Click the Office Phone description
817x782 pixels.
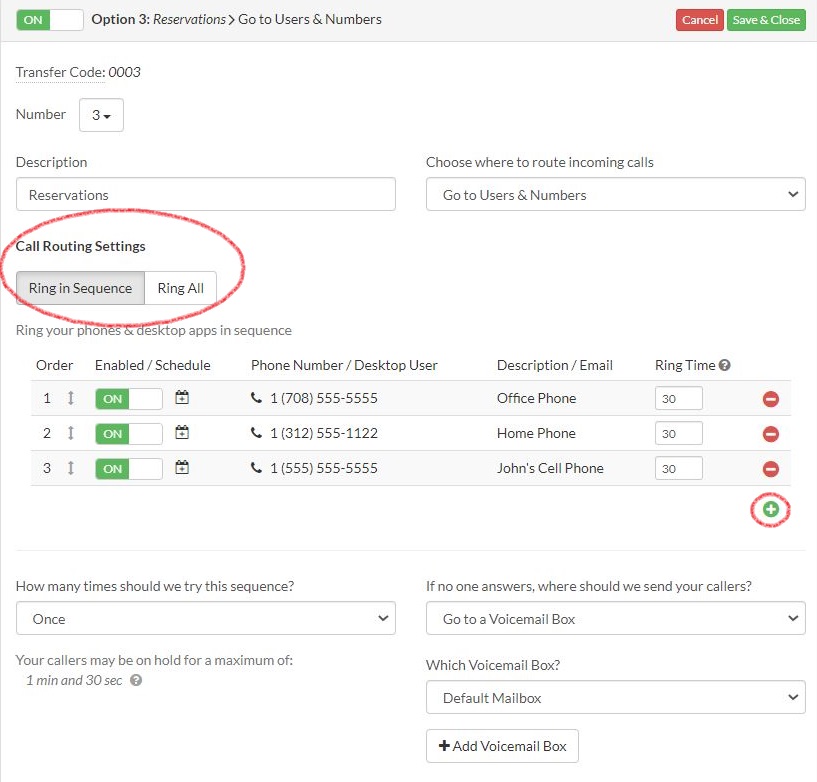(x=536, y=398)
